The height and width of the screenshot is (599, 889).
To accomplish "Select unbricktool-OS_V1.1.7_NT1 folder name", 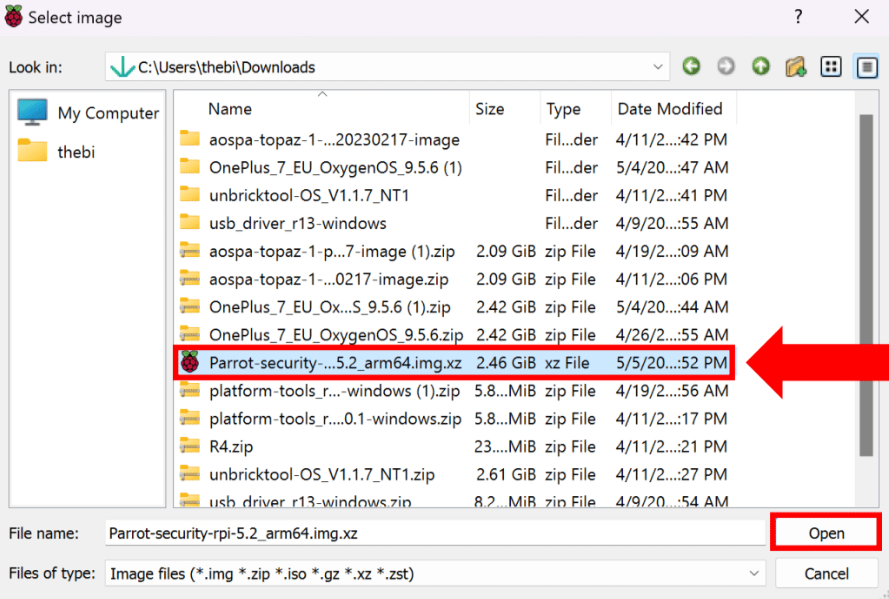I will pos(309,195).
